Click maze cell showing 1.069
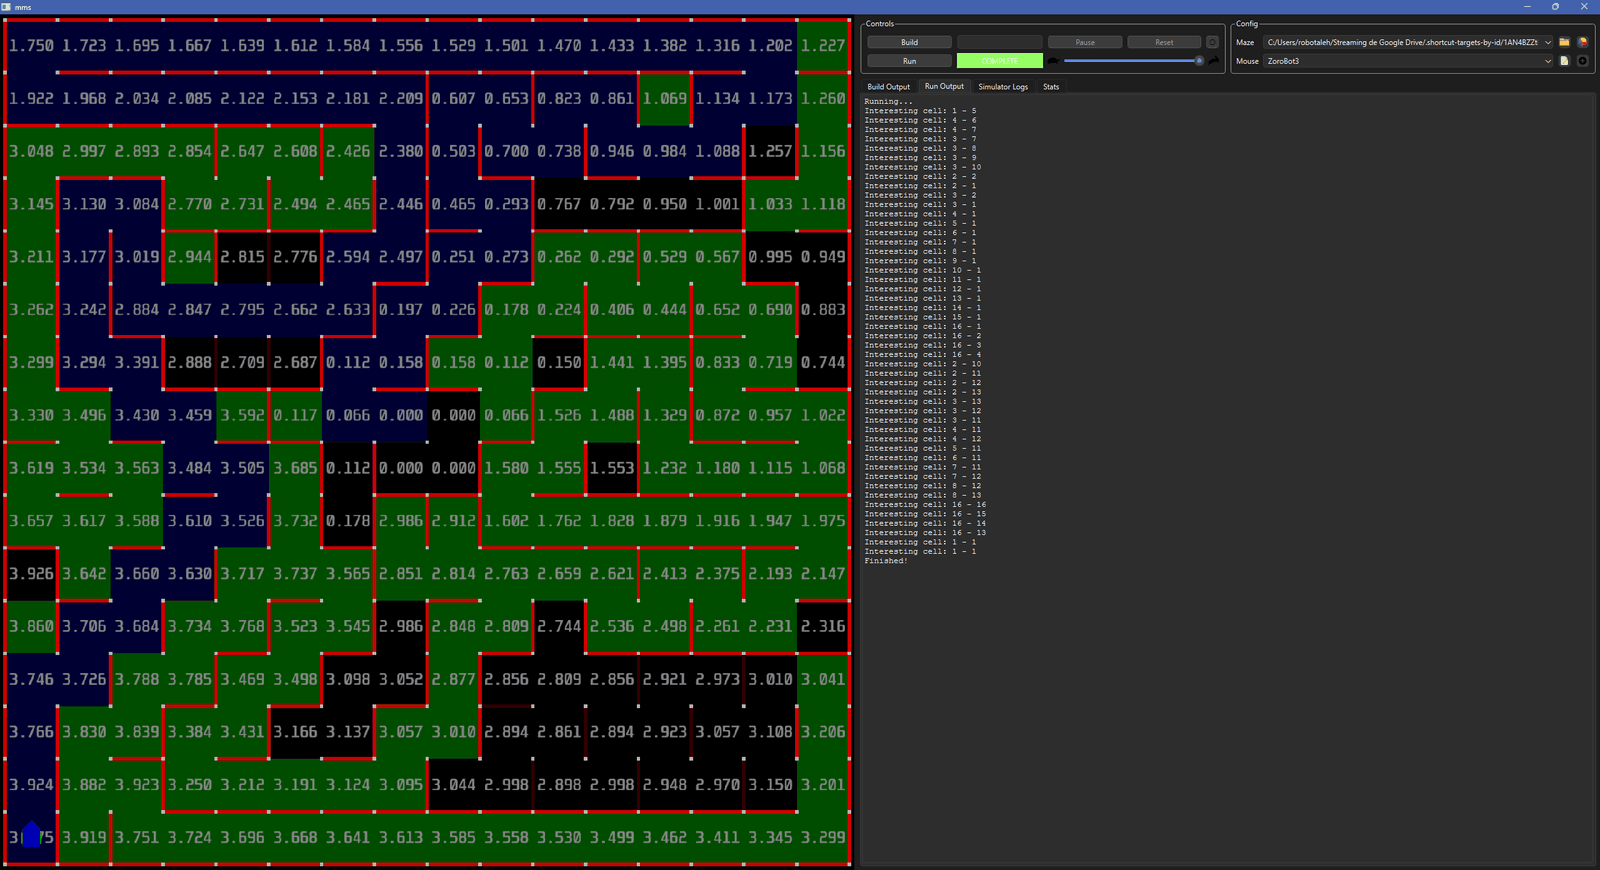 [x=665, y=99]
